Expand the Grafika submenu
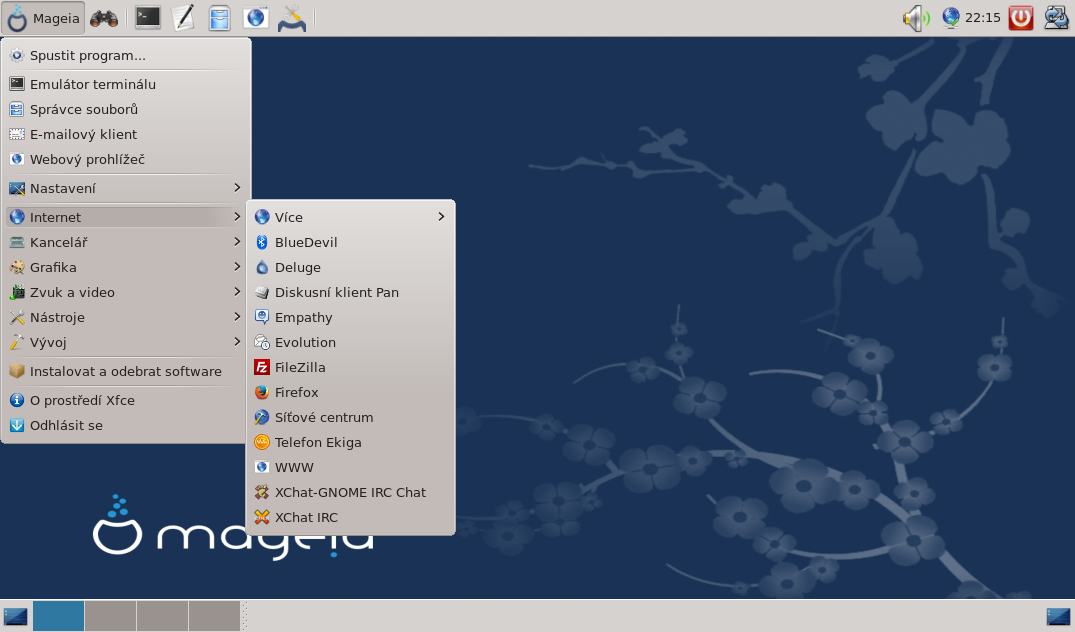The image size is (1075, 632). (x=126, y=267)
